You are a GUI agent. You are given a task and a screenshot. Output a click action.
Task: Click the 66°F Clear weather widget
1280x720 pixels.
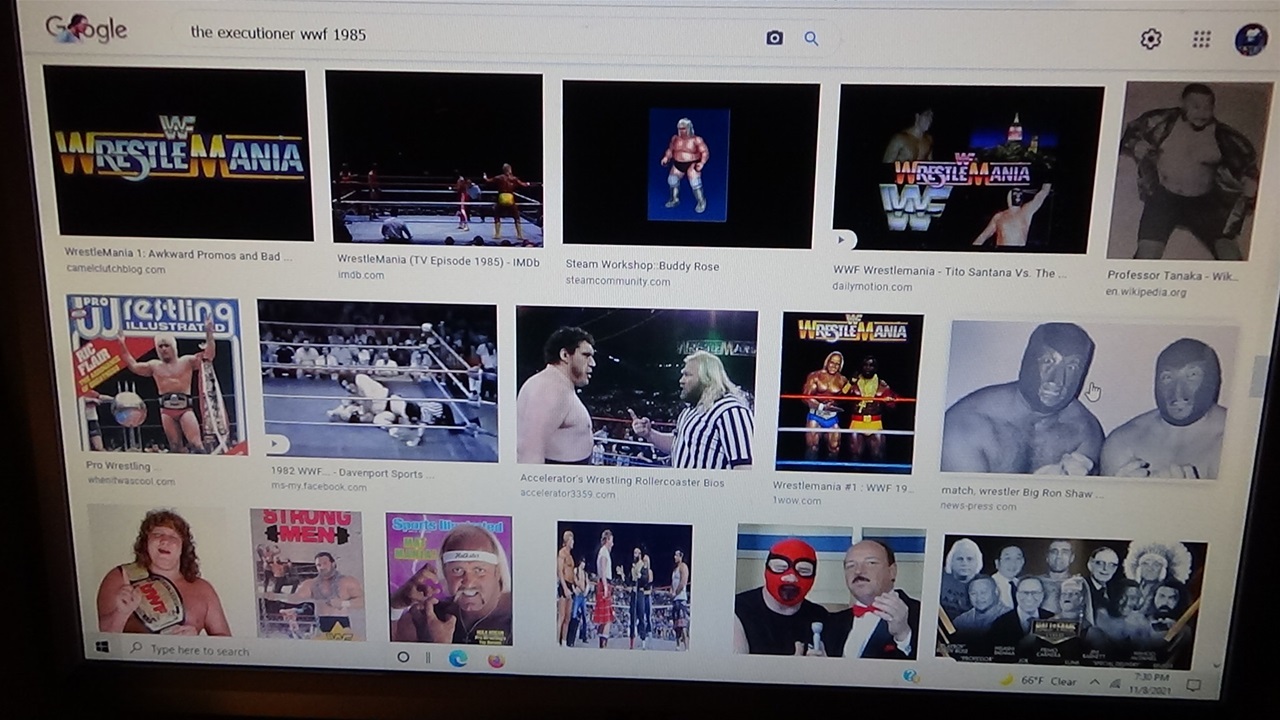[x=1040, y=681]
